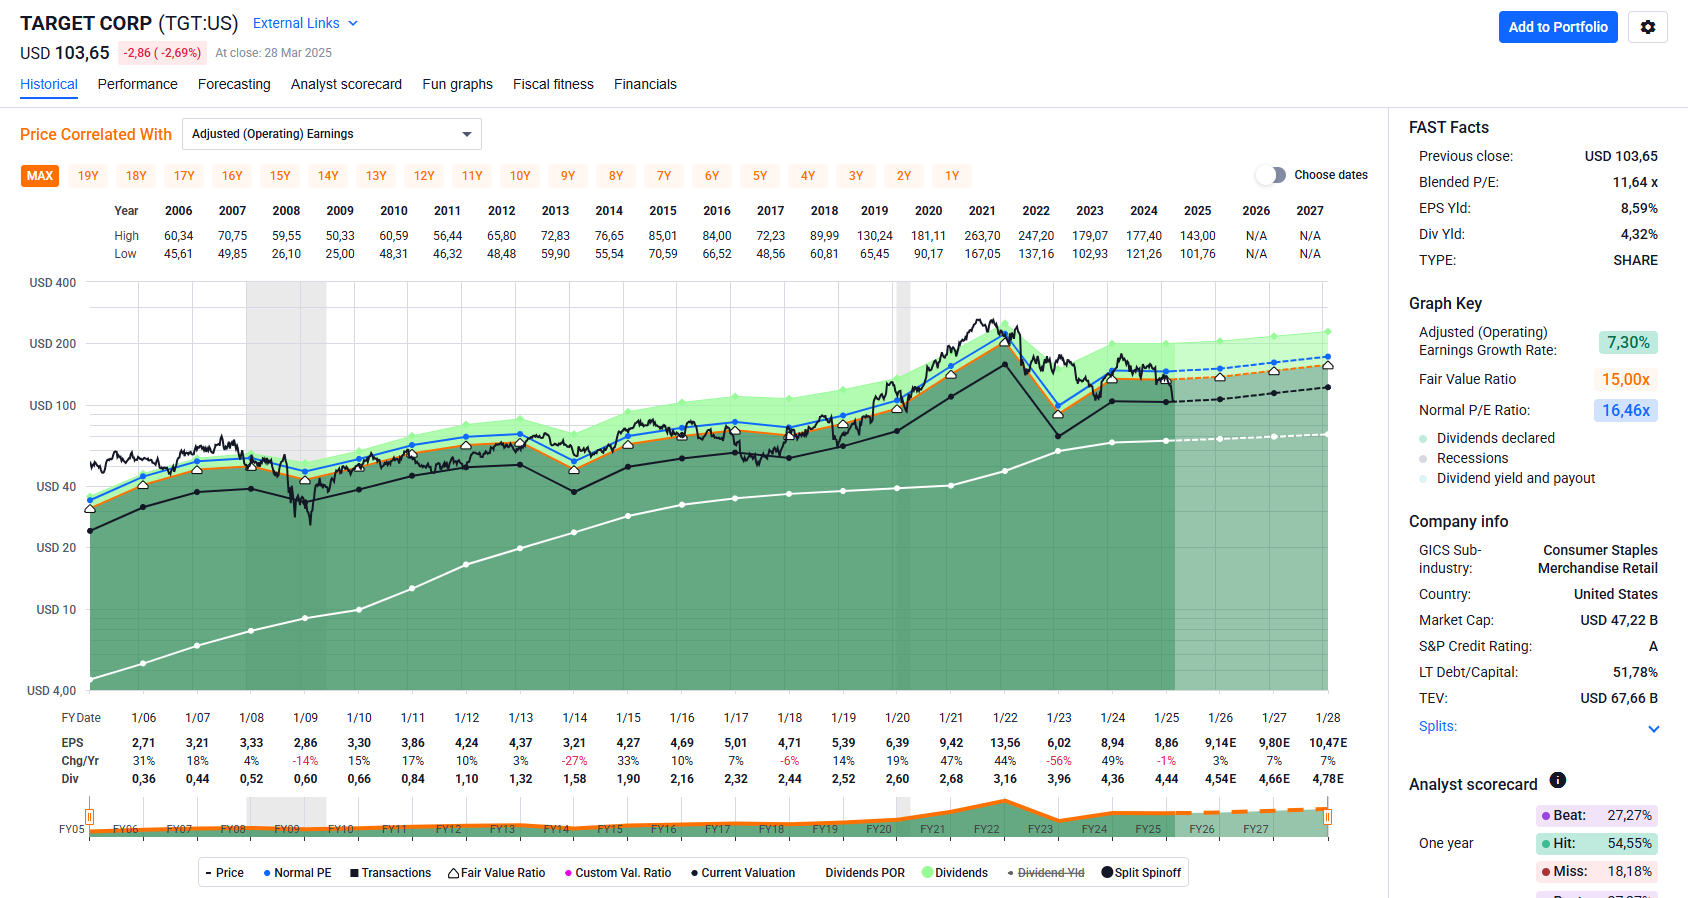Image resolution: width=1688 pixels, height=898 pixels.
Task: Click the left handle of range slider
Action: 90,817
